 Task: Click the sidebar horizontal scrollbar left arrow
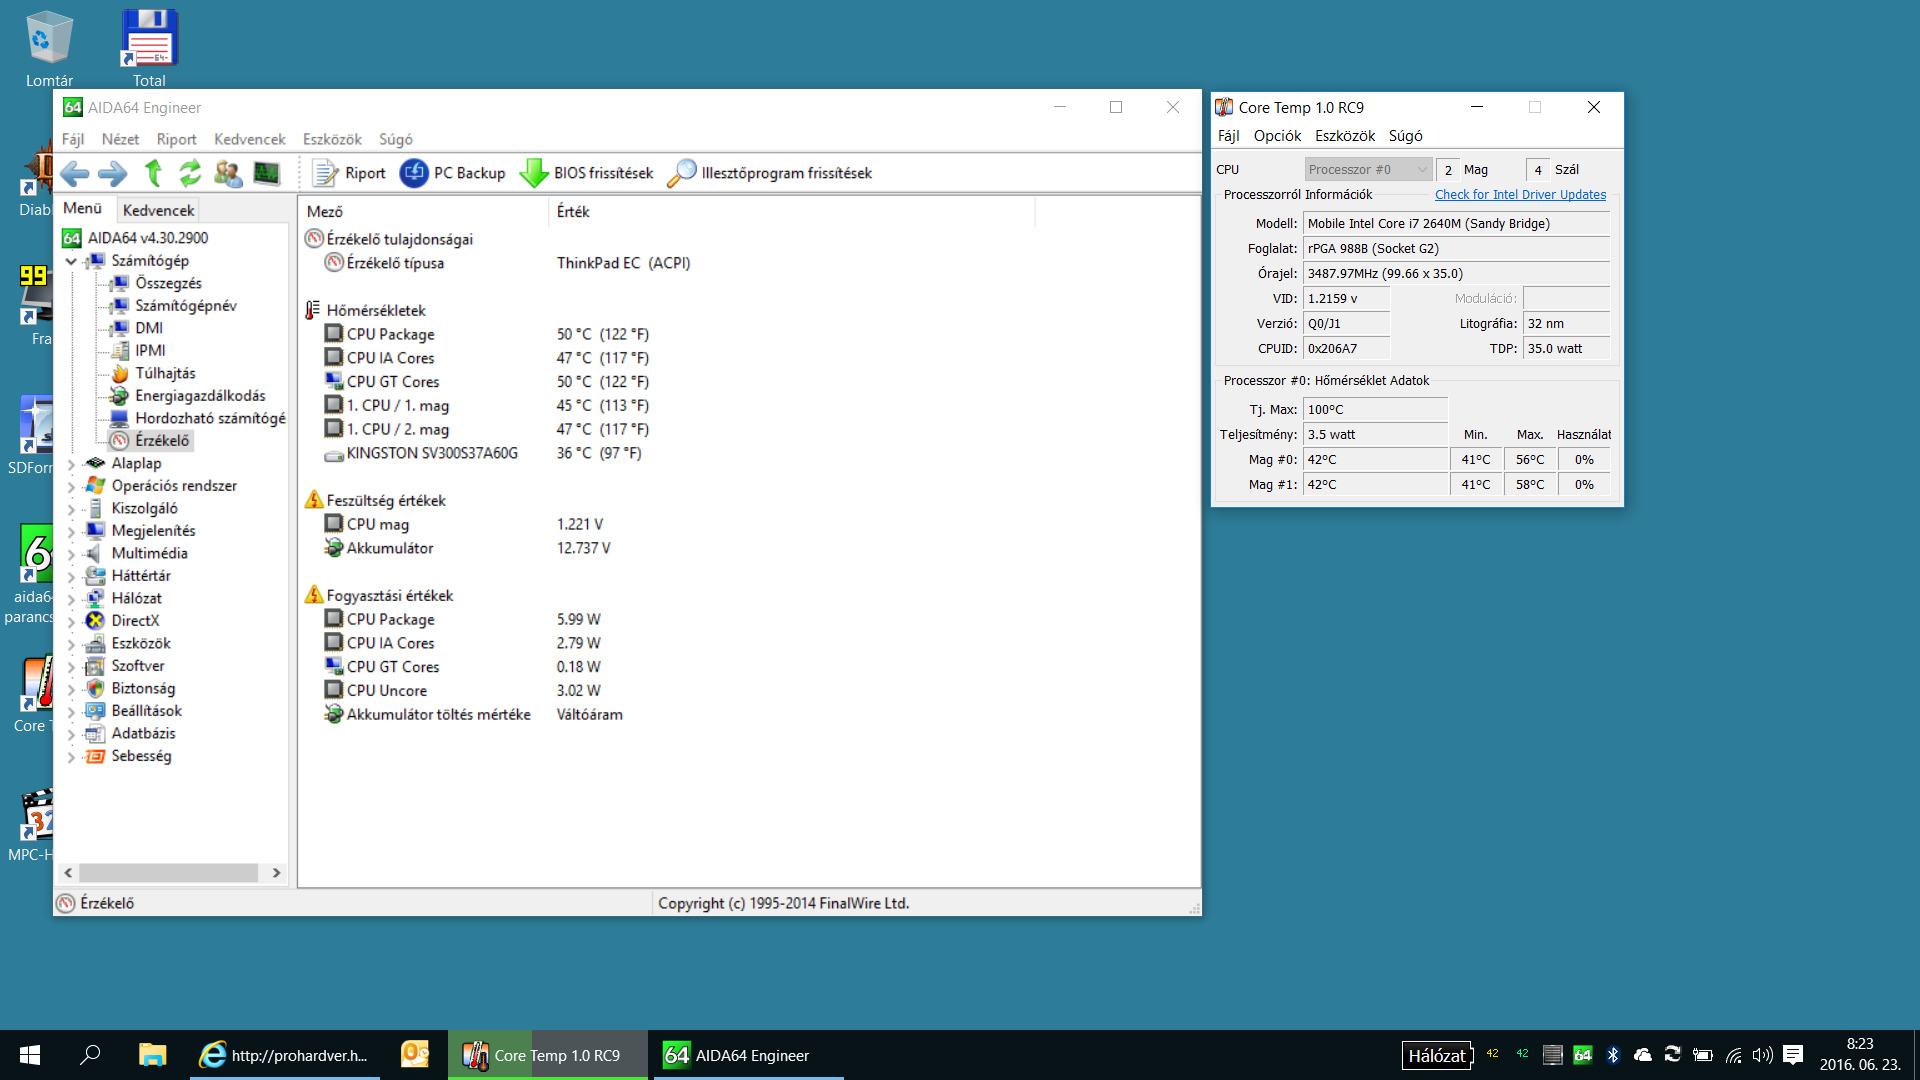pyautogui.click(x=68, y=873)
